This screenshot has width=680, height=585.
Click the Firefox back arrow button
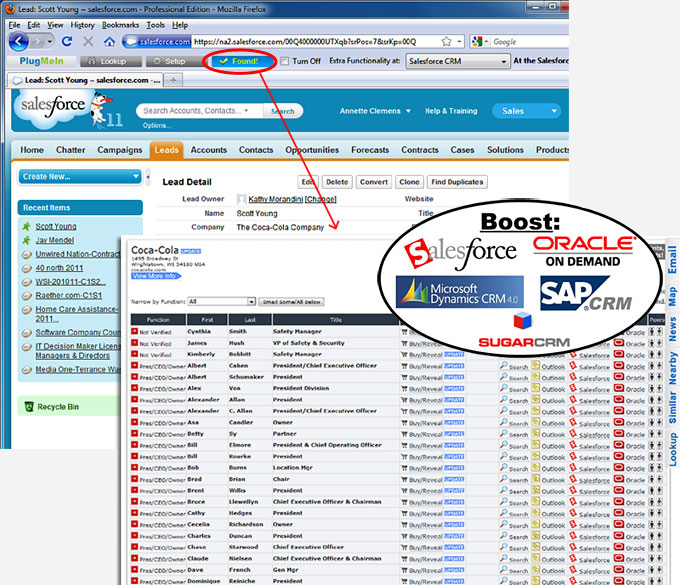pyautogui.click(x=19, y=42)
